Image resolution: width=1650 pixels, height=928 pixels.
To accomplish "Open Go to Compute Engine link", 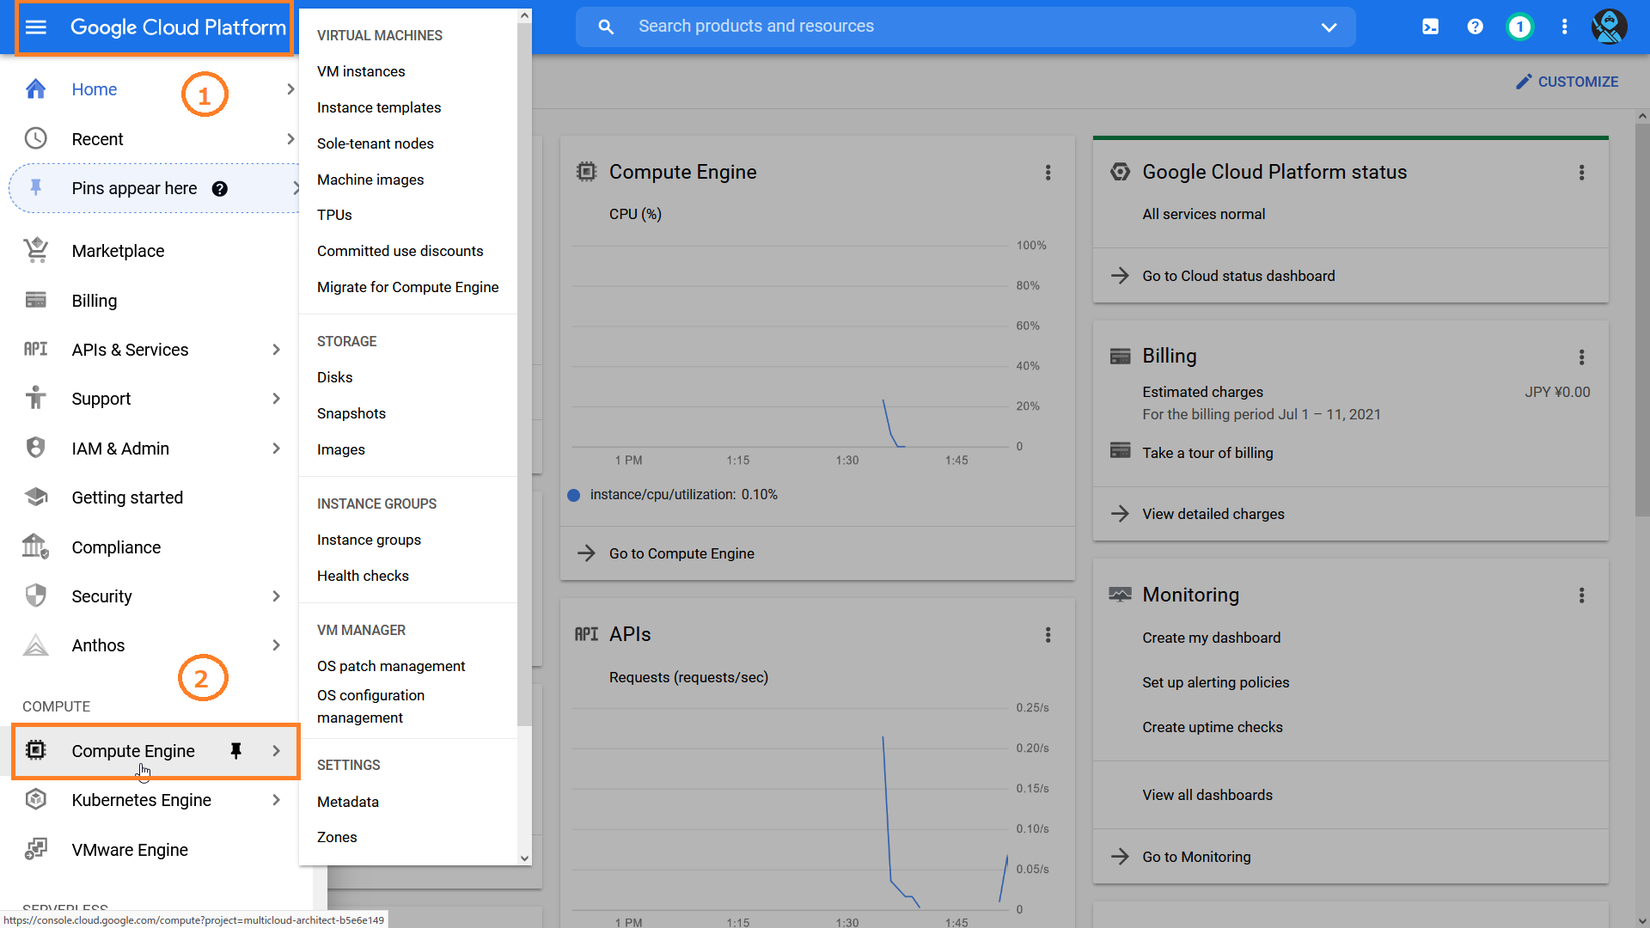I will 681,554.
